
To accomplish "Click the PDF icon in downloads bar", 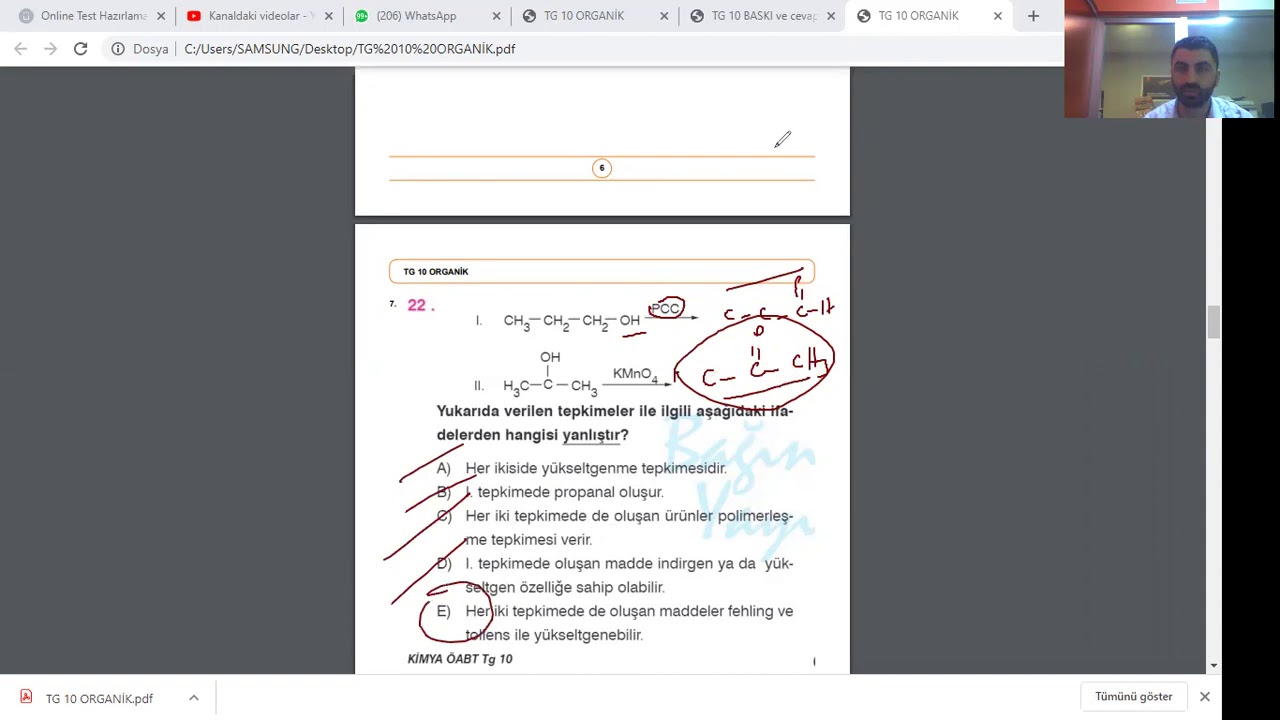I will [x=26, y=697].
